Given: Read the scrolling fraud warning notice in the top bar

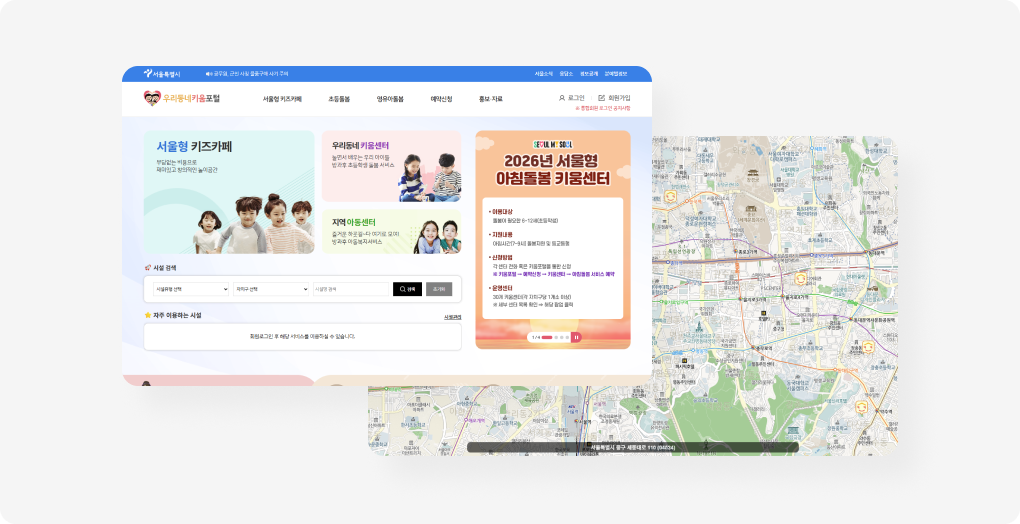Looking at the screenshot, I should coord(250,74).
